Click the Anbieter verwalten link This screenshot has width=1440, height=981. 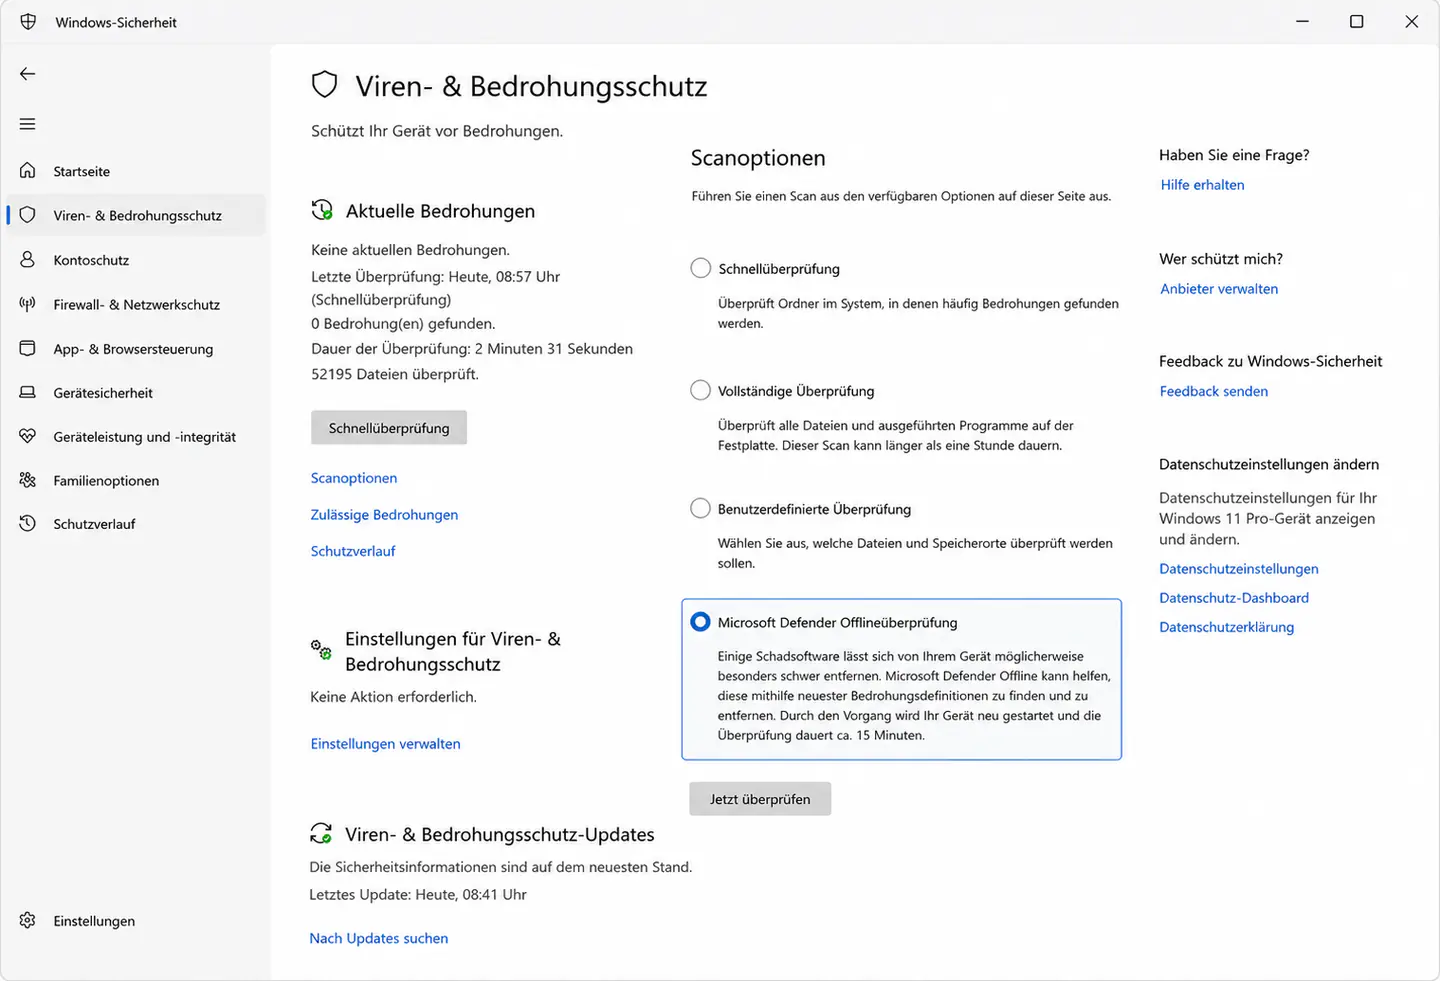pyautogui.click(x=1219, y=289)
